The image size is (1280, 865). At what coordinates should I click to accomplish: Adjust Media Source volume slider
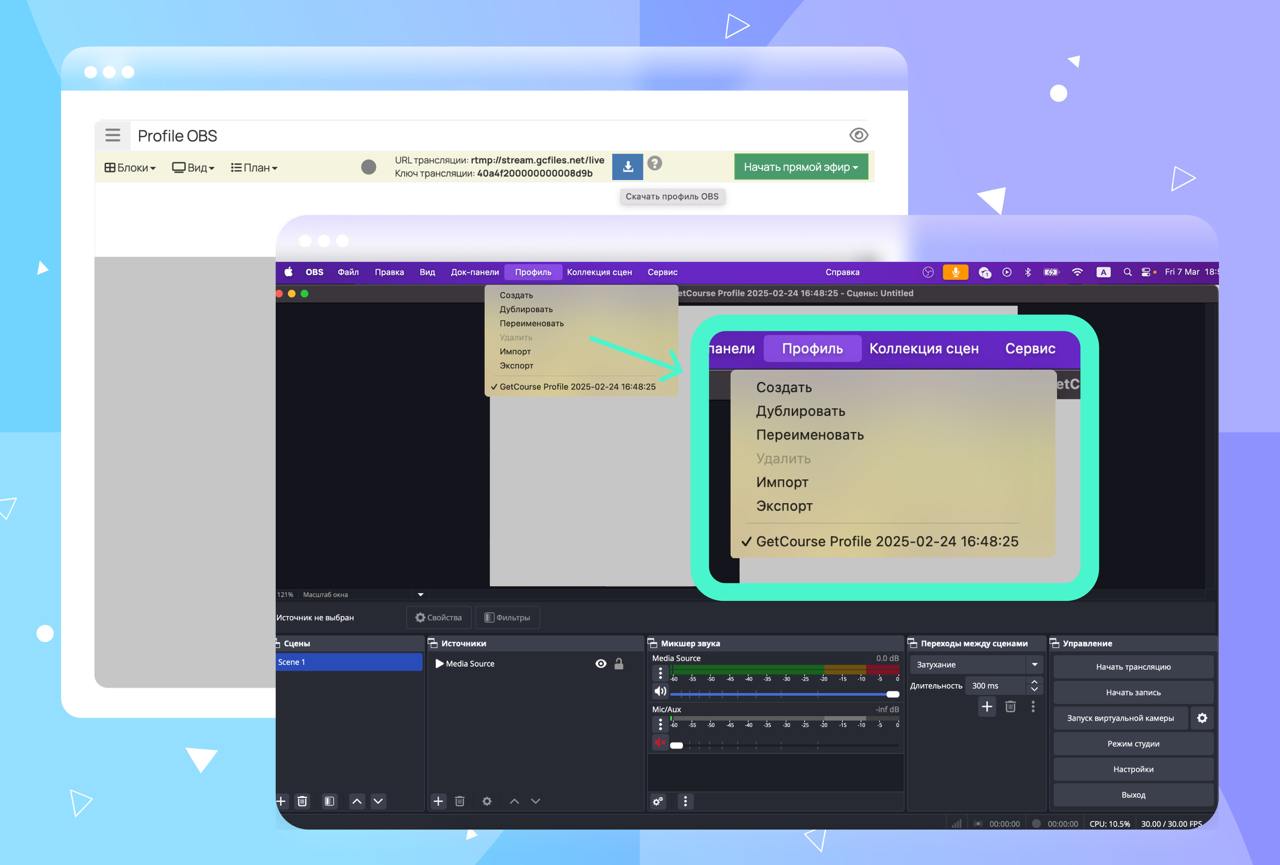785,693
